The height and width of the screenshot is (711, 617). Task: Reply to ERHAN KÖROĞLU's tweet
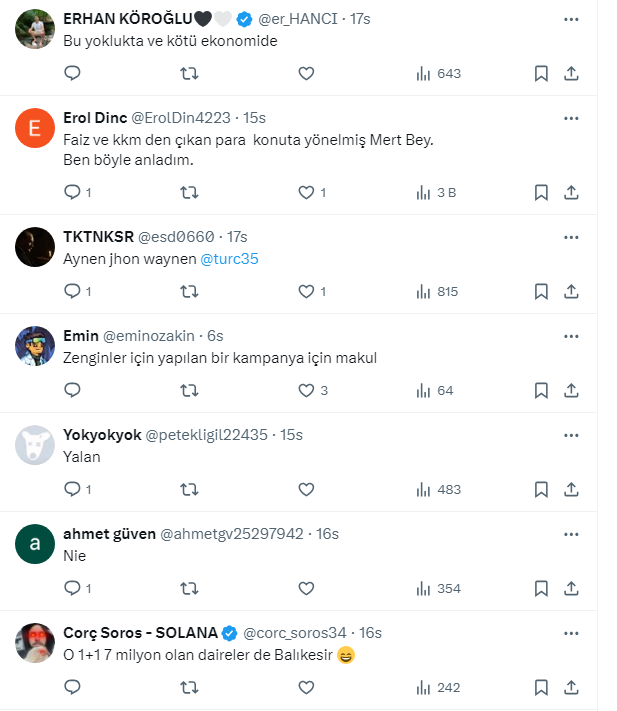pos(72,73)
